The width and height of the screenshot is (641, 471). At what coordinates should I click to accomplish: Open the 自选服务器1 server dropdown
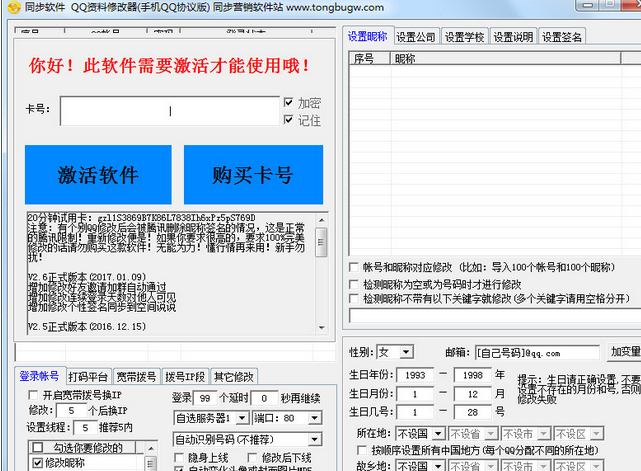pyautogui.click(x=242, y=418)
